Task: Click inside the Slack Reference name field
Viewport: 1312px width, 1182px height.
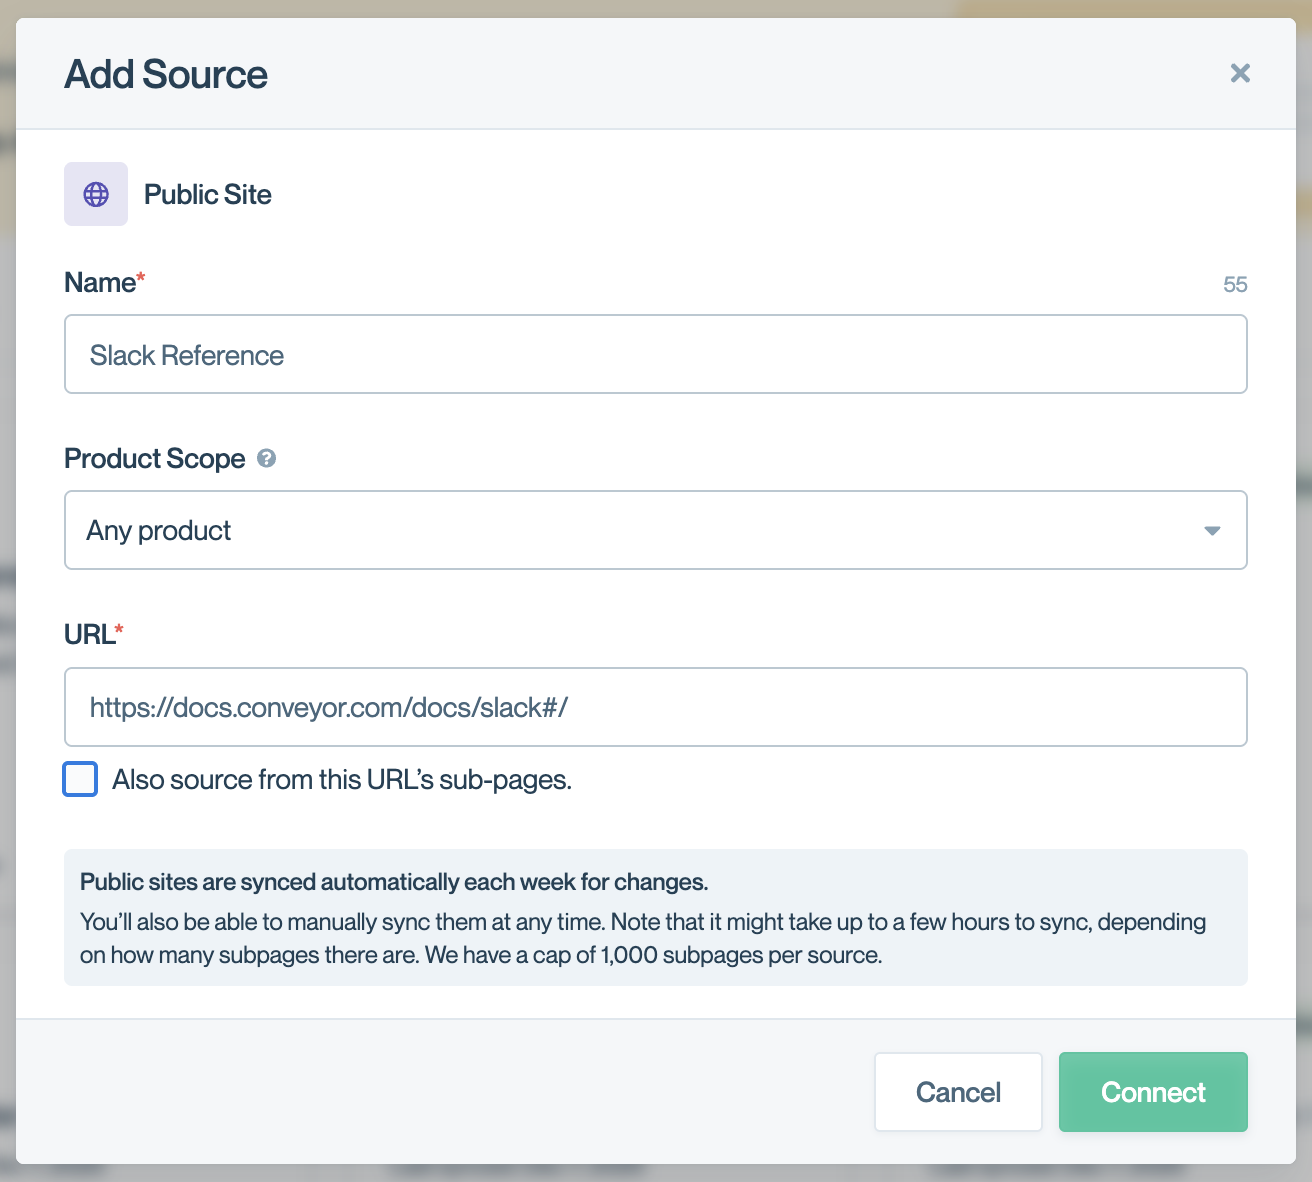Action: click(x=655, y=354)
